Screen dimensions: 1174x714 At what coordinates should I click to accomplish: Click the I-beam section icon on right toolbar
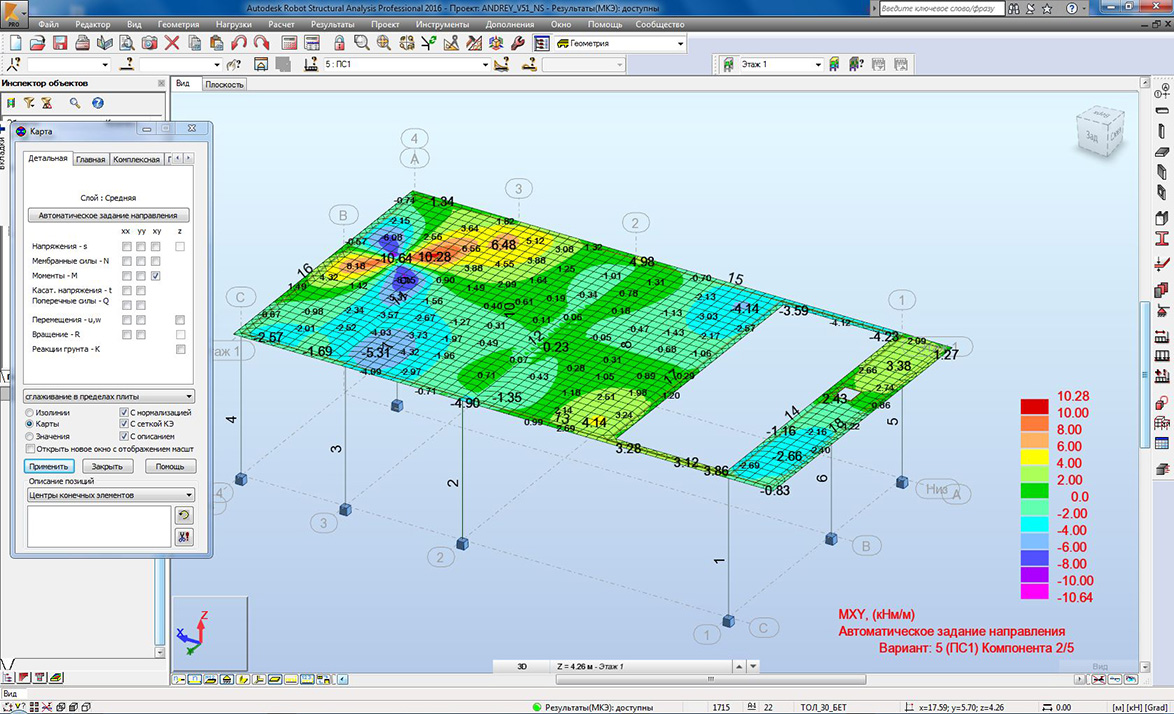[x=1162, y=239]
